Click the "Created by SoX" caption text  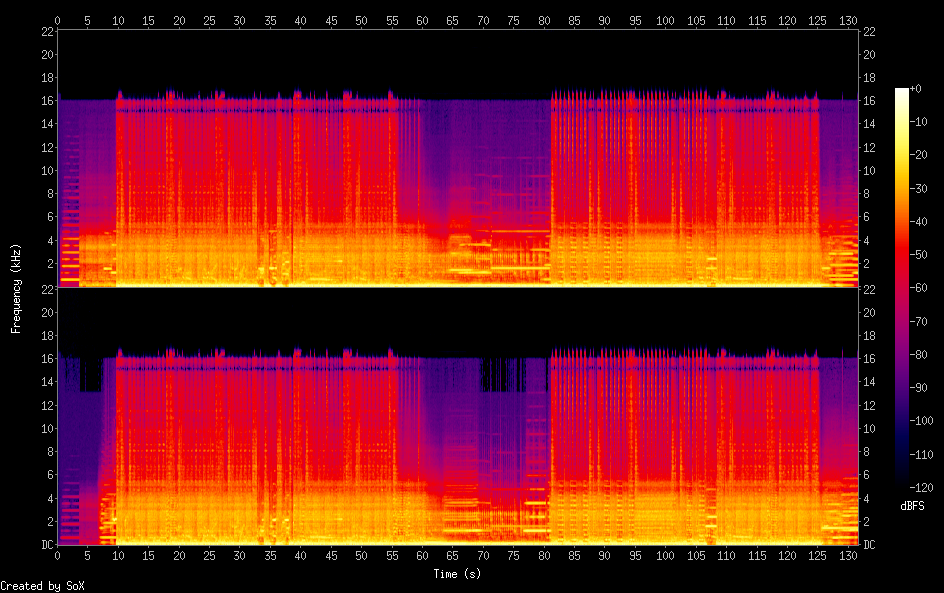coord(42,586)
